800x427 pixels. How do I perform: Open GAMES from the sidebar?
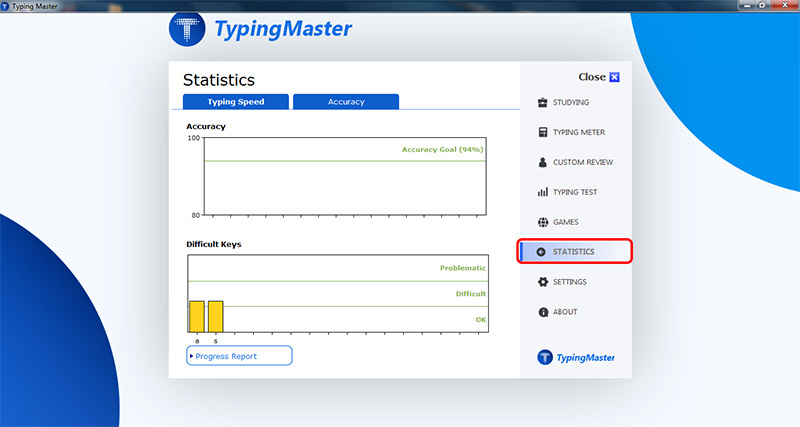[x=566, y=222]
